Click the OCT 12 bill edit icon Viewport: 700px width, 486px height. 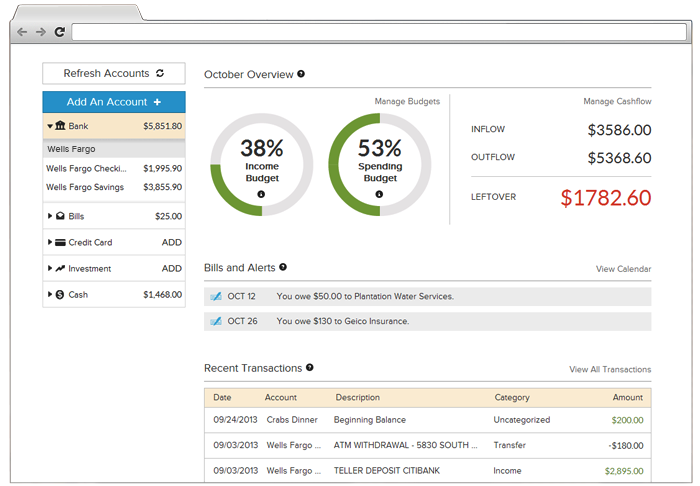pos(216,296)
